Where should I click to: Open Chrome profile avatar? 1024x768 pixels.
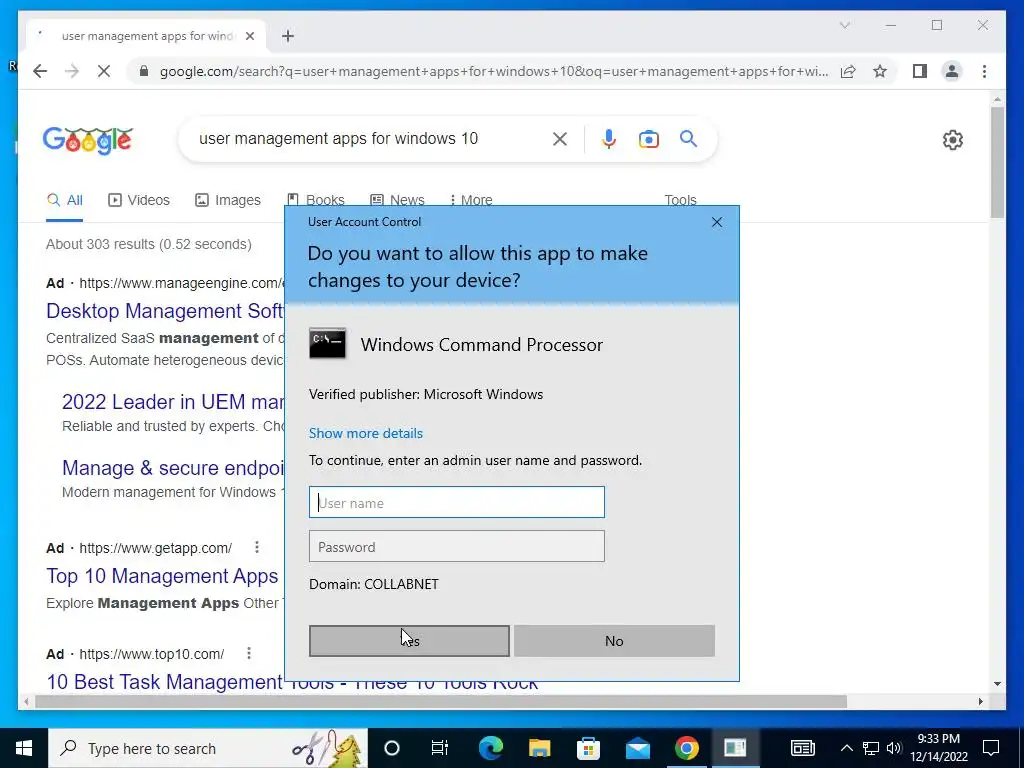952,71
